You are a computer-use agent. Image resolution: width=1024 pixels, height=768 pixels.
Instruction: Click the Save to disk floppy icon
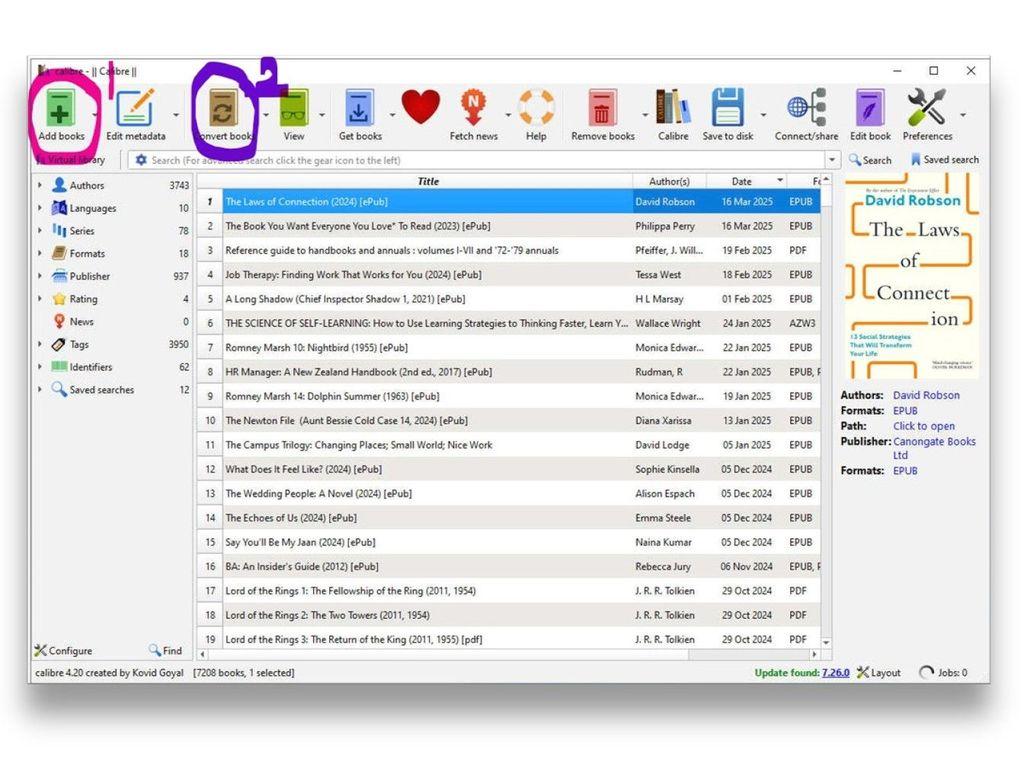click(x=728, y=108)
